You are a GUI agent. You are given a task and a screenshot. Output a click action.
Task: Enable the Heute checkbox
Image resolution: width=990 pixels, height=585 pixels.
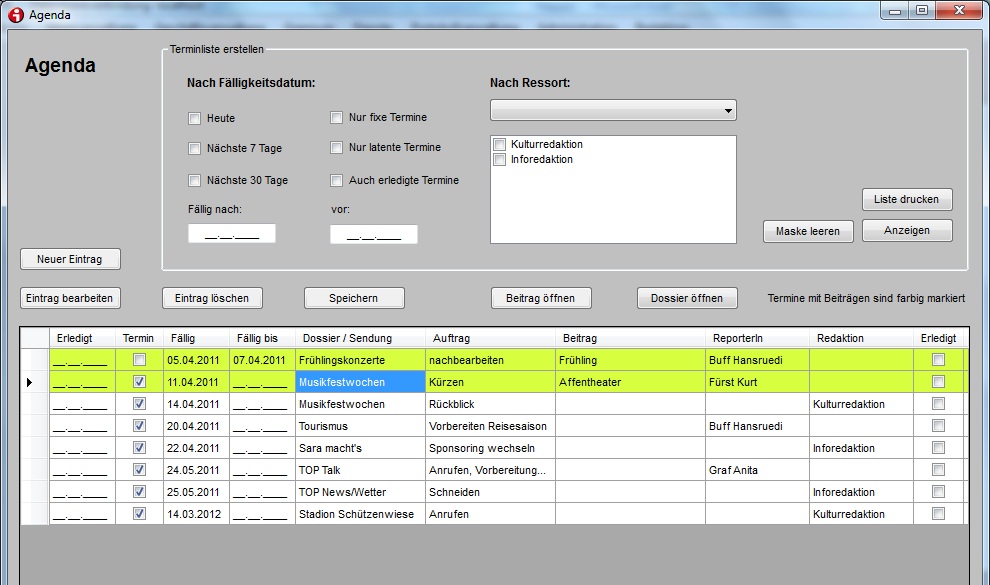[x=195, y=119]
